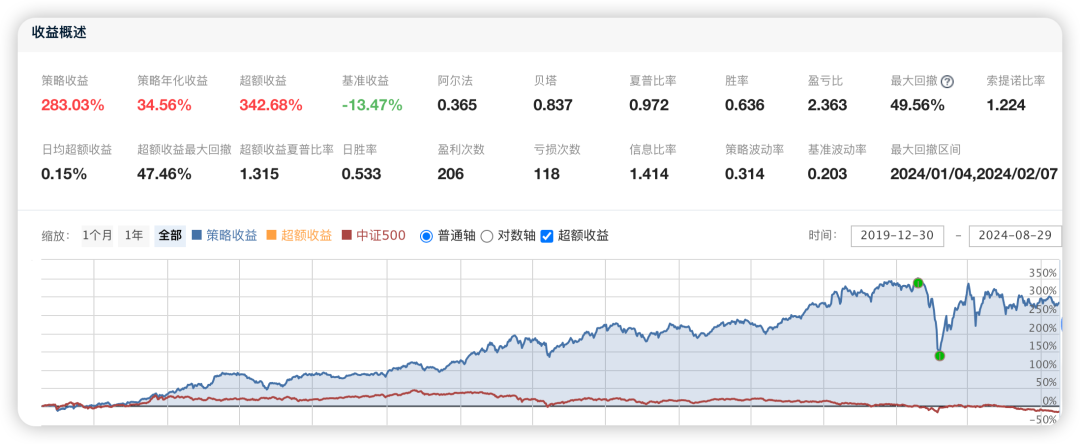Click the 基准波动率 value 0.203
The image size is (1080, 444).
(x=827, y=174)
